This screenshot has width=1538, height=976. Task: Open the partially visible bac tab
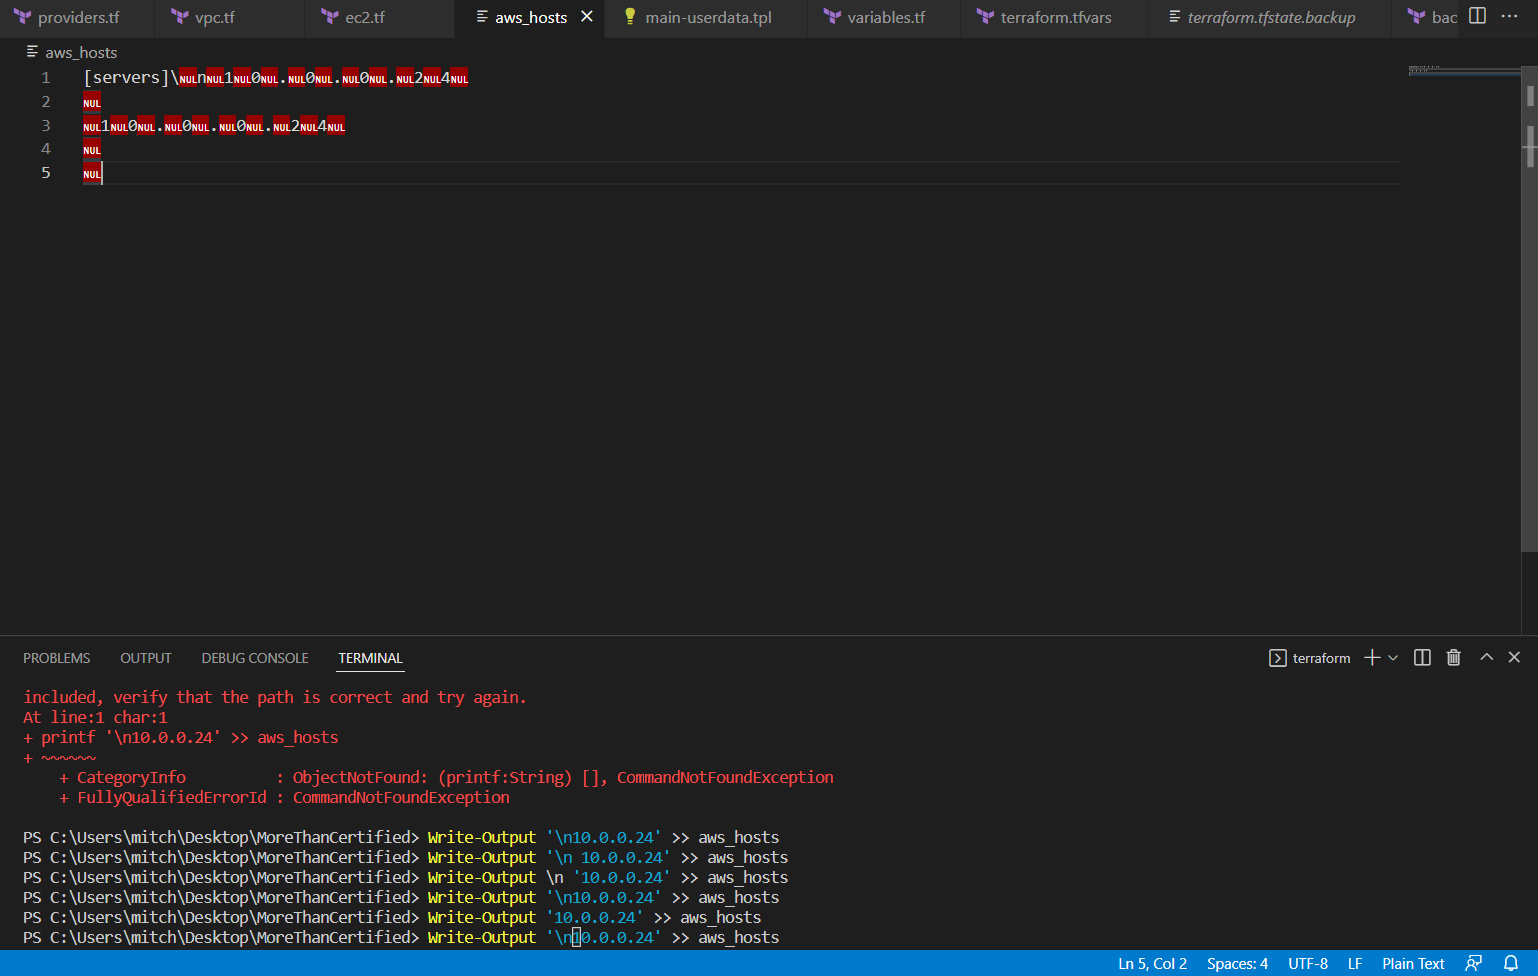coord(1432,18)
